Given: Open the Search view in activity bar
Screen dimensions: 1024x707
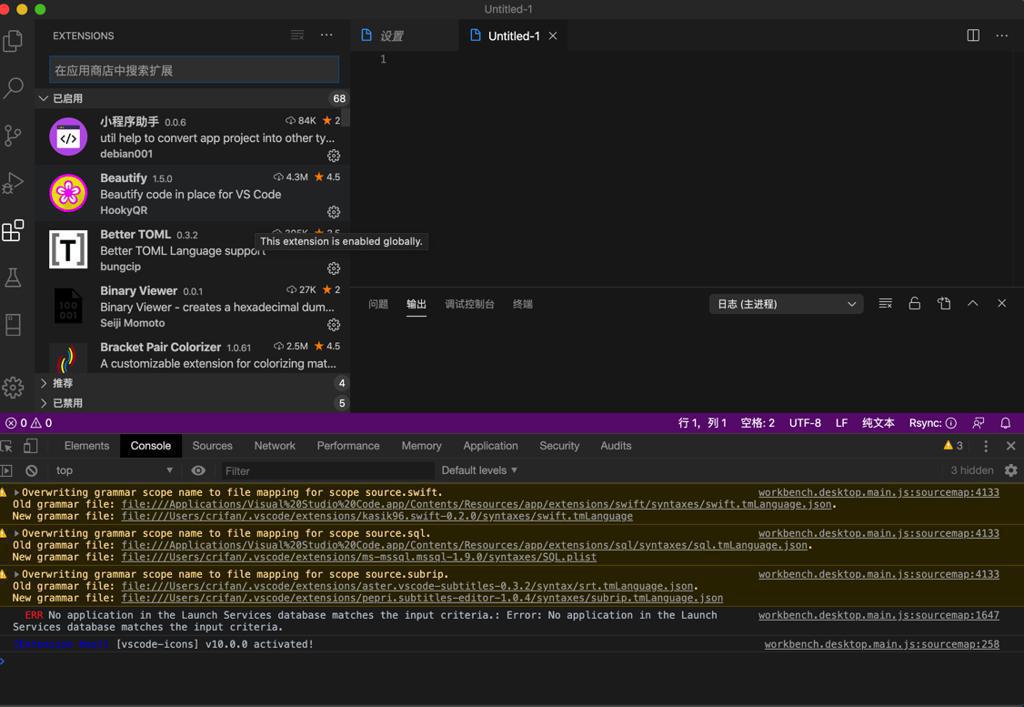Looking at the screenshot, I should (x=13, y=88).
